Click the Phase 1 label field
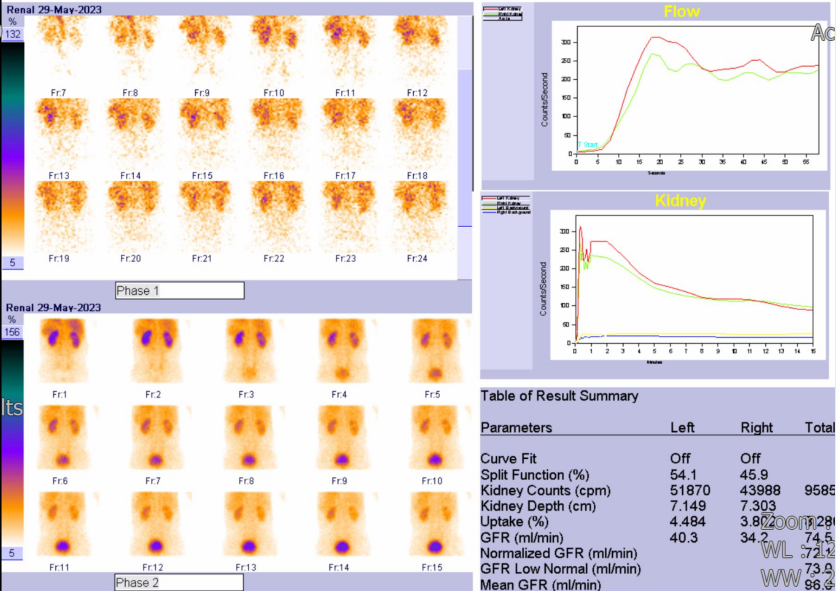836x591 pixels. (x=179, y=291)
